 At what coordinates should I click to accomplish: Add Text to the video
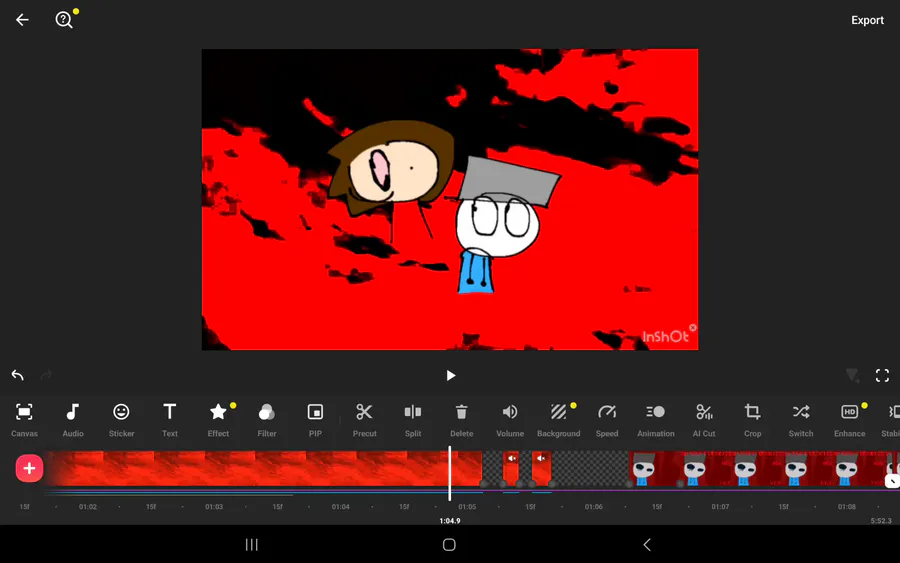[x=169, y=420]
